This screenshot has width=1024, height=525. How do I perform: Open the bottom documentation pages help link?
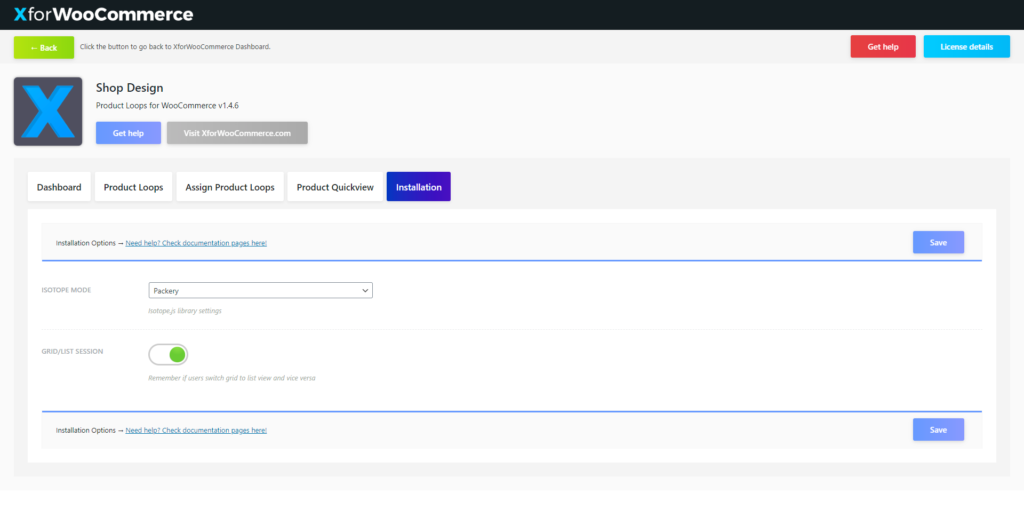coord(196,430)
